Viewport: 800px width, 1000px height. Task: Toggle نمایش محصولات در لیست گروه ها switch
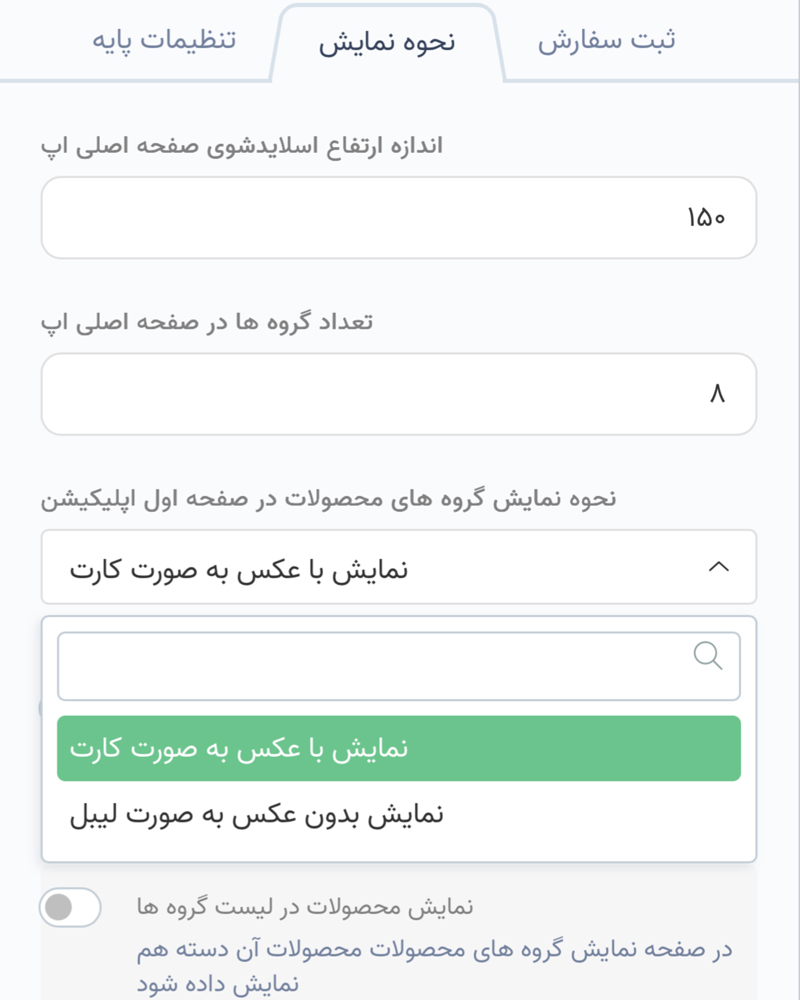click(x=69, y=908)
